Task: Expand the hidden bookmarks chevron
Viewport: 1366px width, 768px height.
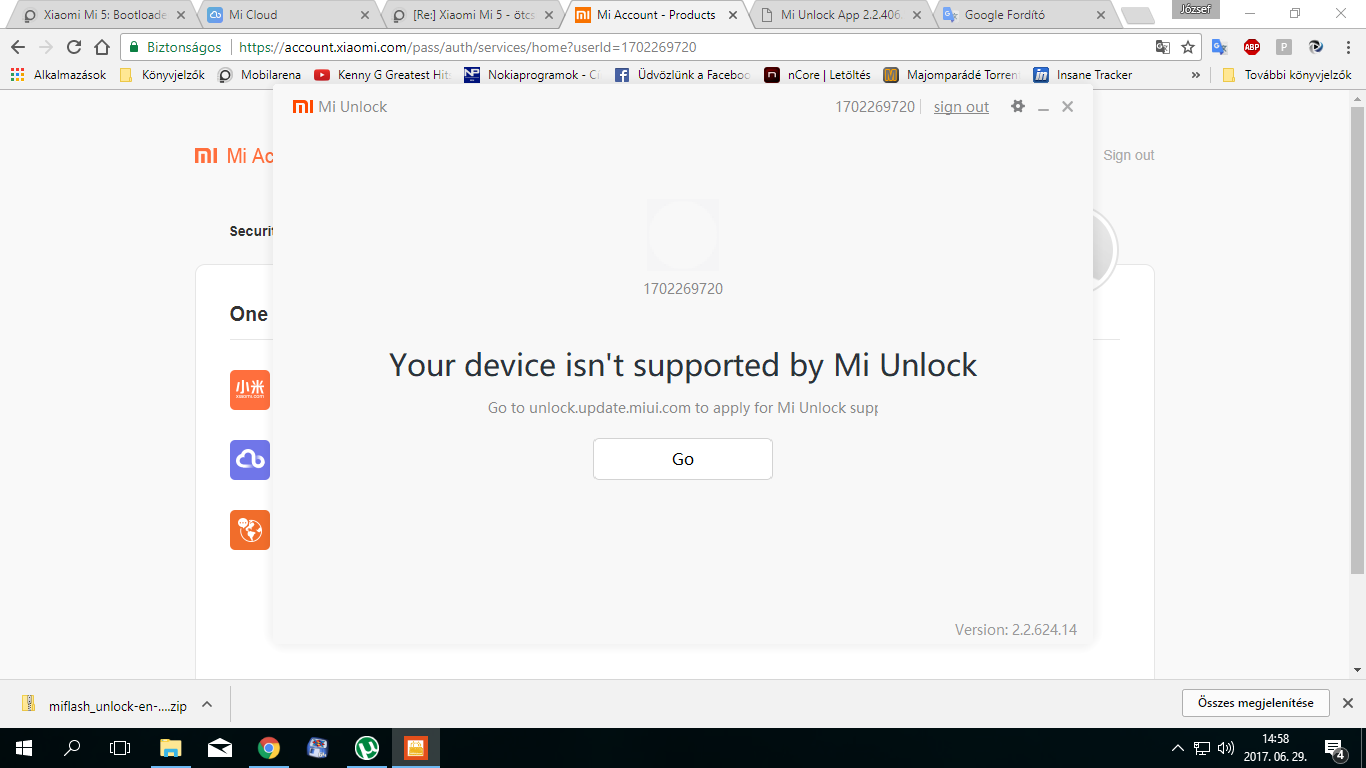Action: [1195, 75]
